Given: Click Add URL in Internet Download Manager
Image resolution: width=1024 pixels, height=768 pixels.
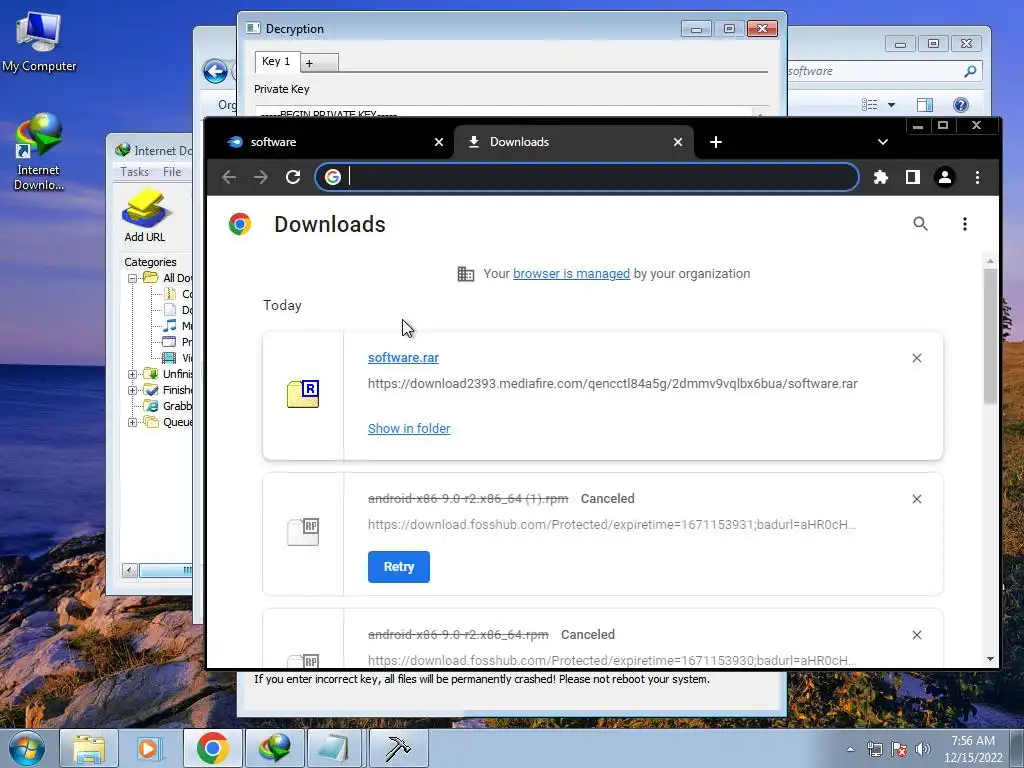Looking at the screenshot, I should (x=145, y=216).
